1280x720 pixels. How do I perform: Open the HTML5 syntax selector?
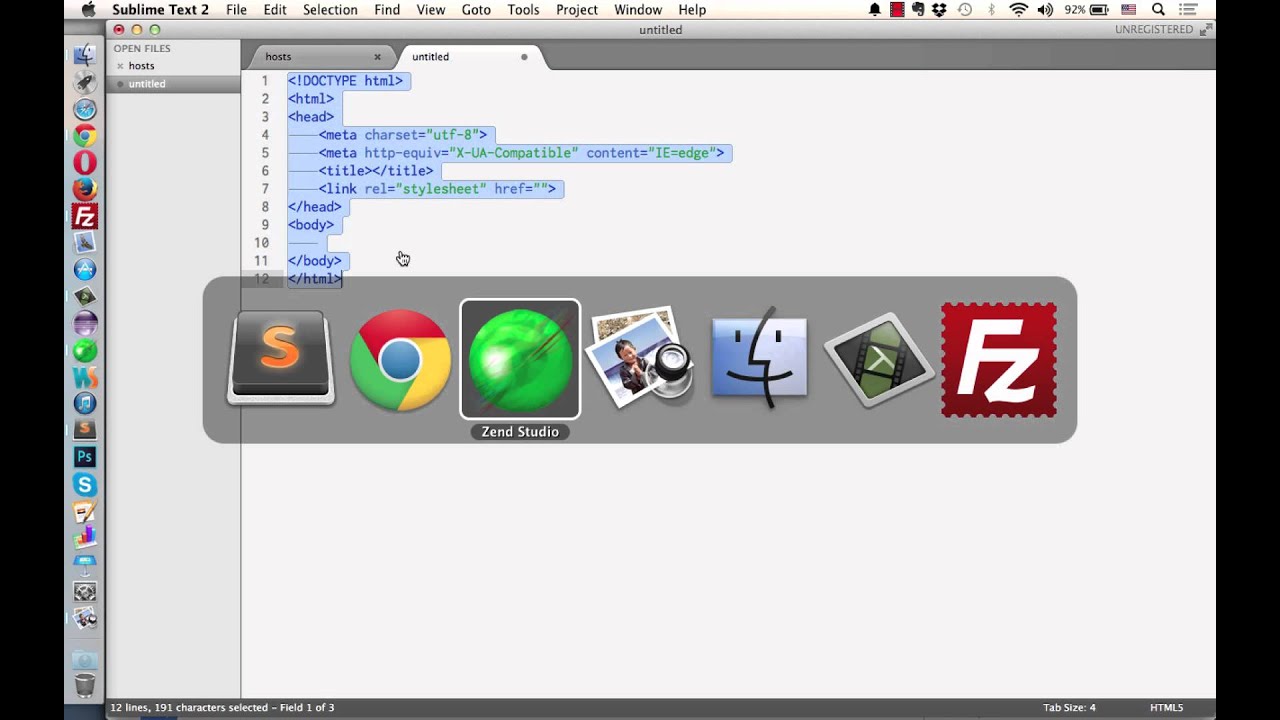(1166, 708)
